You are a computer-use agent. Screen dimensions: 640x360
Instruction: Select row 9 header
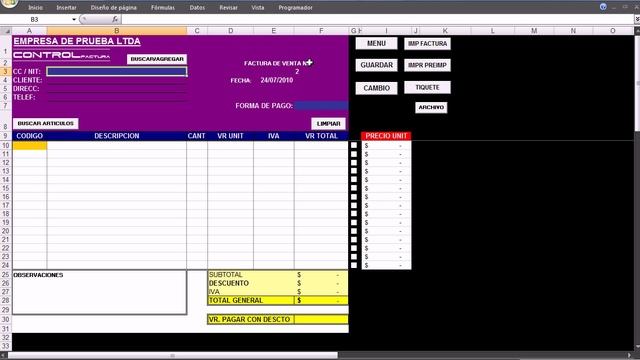(x=6, y=136)
